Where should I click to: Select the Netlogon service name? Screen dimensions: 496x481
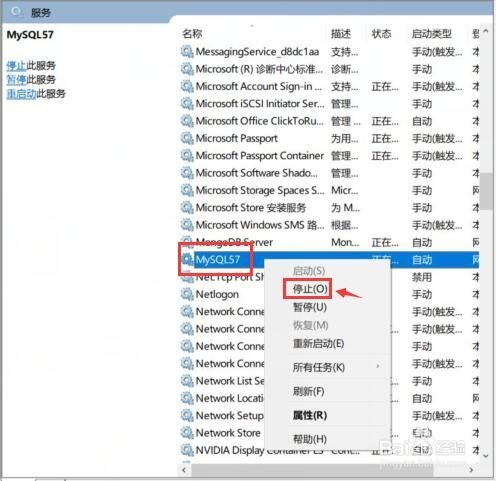click(217, 294)
